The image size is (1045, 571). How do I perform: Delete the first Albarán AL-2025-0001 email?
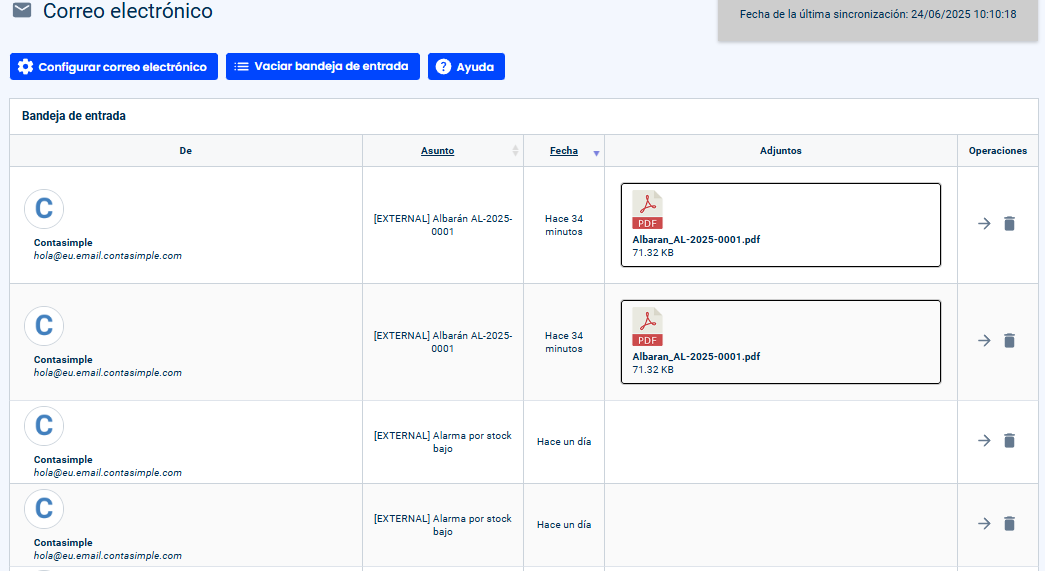pyautogui.click(x=1010, y=224)
